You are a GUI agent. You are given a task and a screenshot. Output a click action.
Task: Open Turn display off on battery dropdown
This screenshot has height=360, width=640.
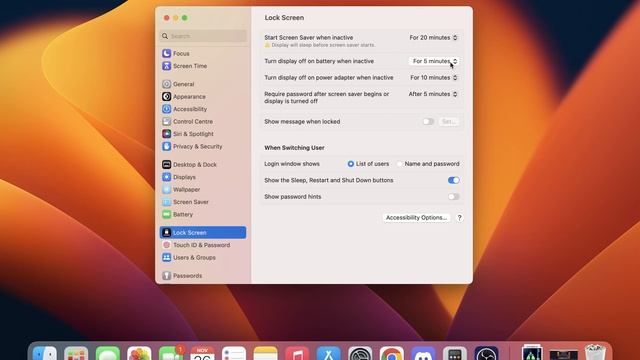pyautogui.click(x=433, y=61)
